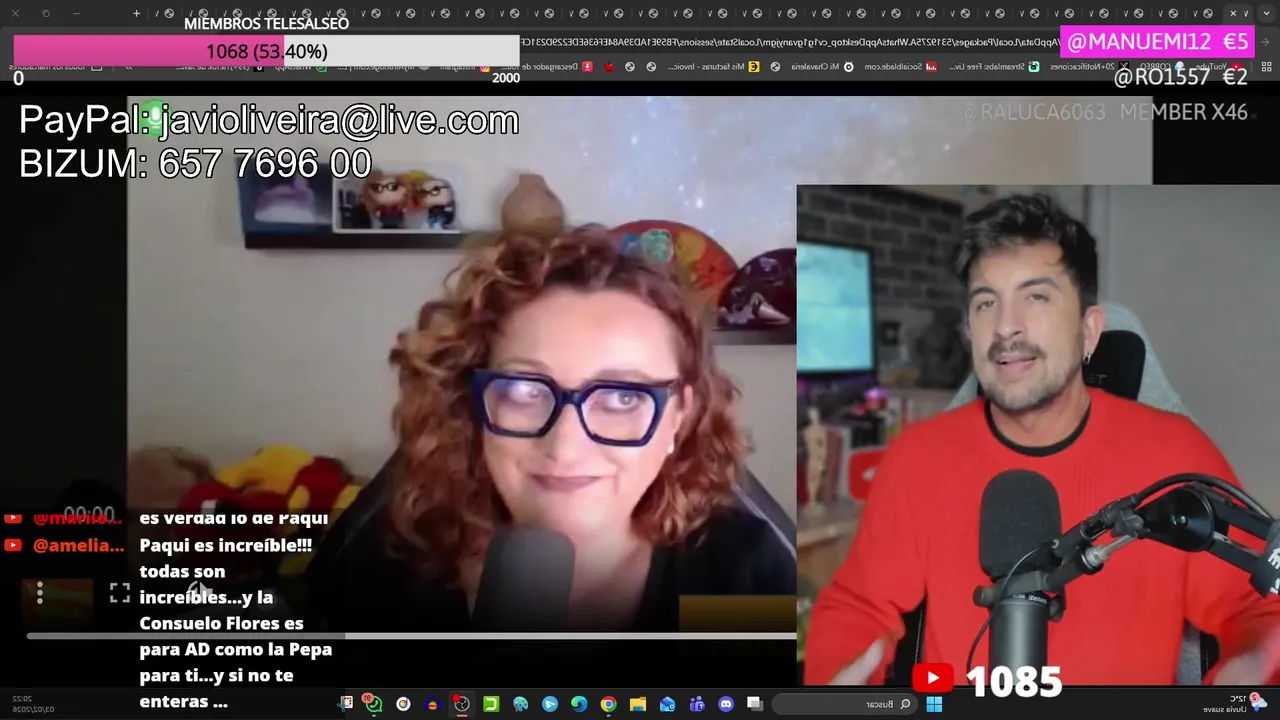Open the taskbar clock showing 20:22
Screen dimensions: 1280x720
[x=33, y=704]
